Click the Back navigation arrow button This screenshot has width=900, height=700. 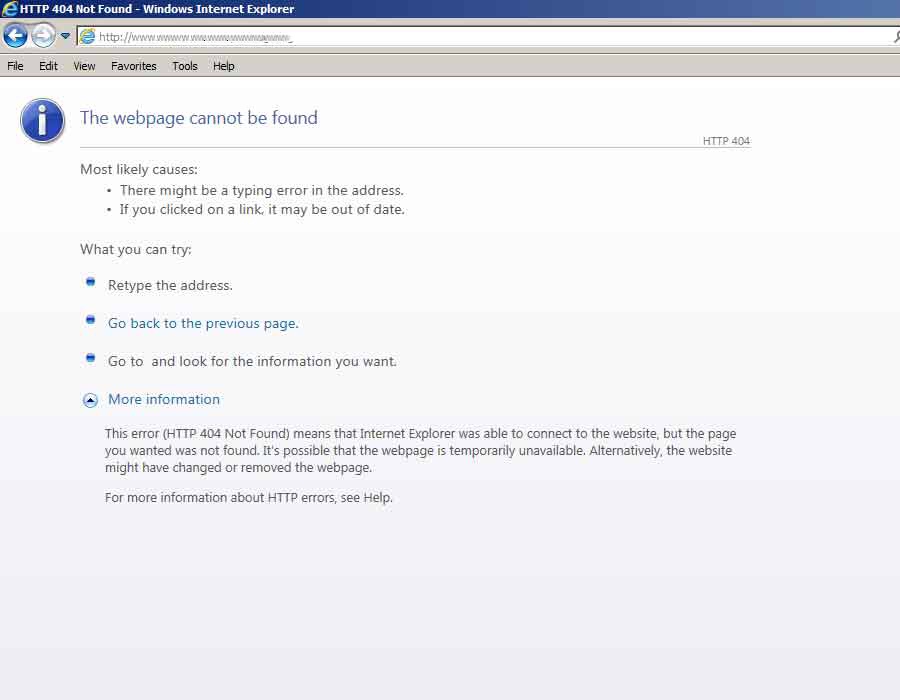tap(15, 36)
